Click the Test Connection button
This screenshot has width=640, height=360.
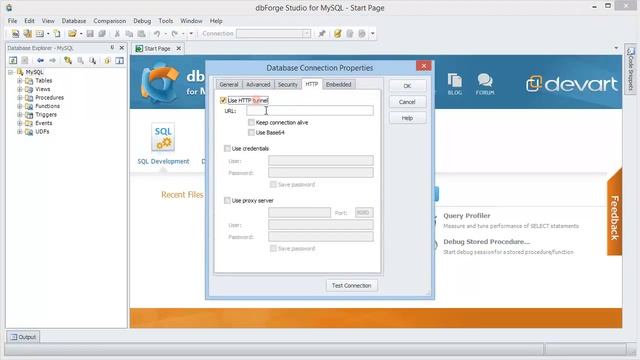351,286
